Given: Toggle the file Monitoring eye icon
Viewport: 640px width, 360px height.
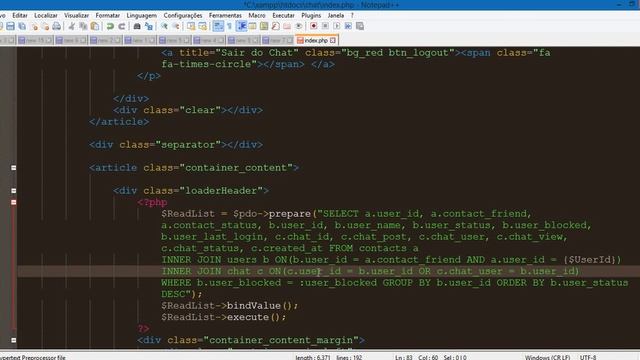Looking at the screenshot, I should click(299, 26).
